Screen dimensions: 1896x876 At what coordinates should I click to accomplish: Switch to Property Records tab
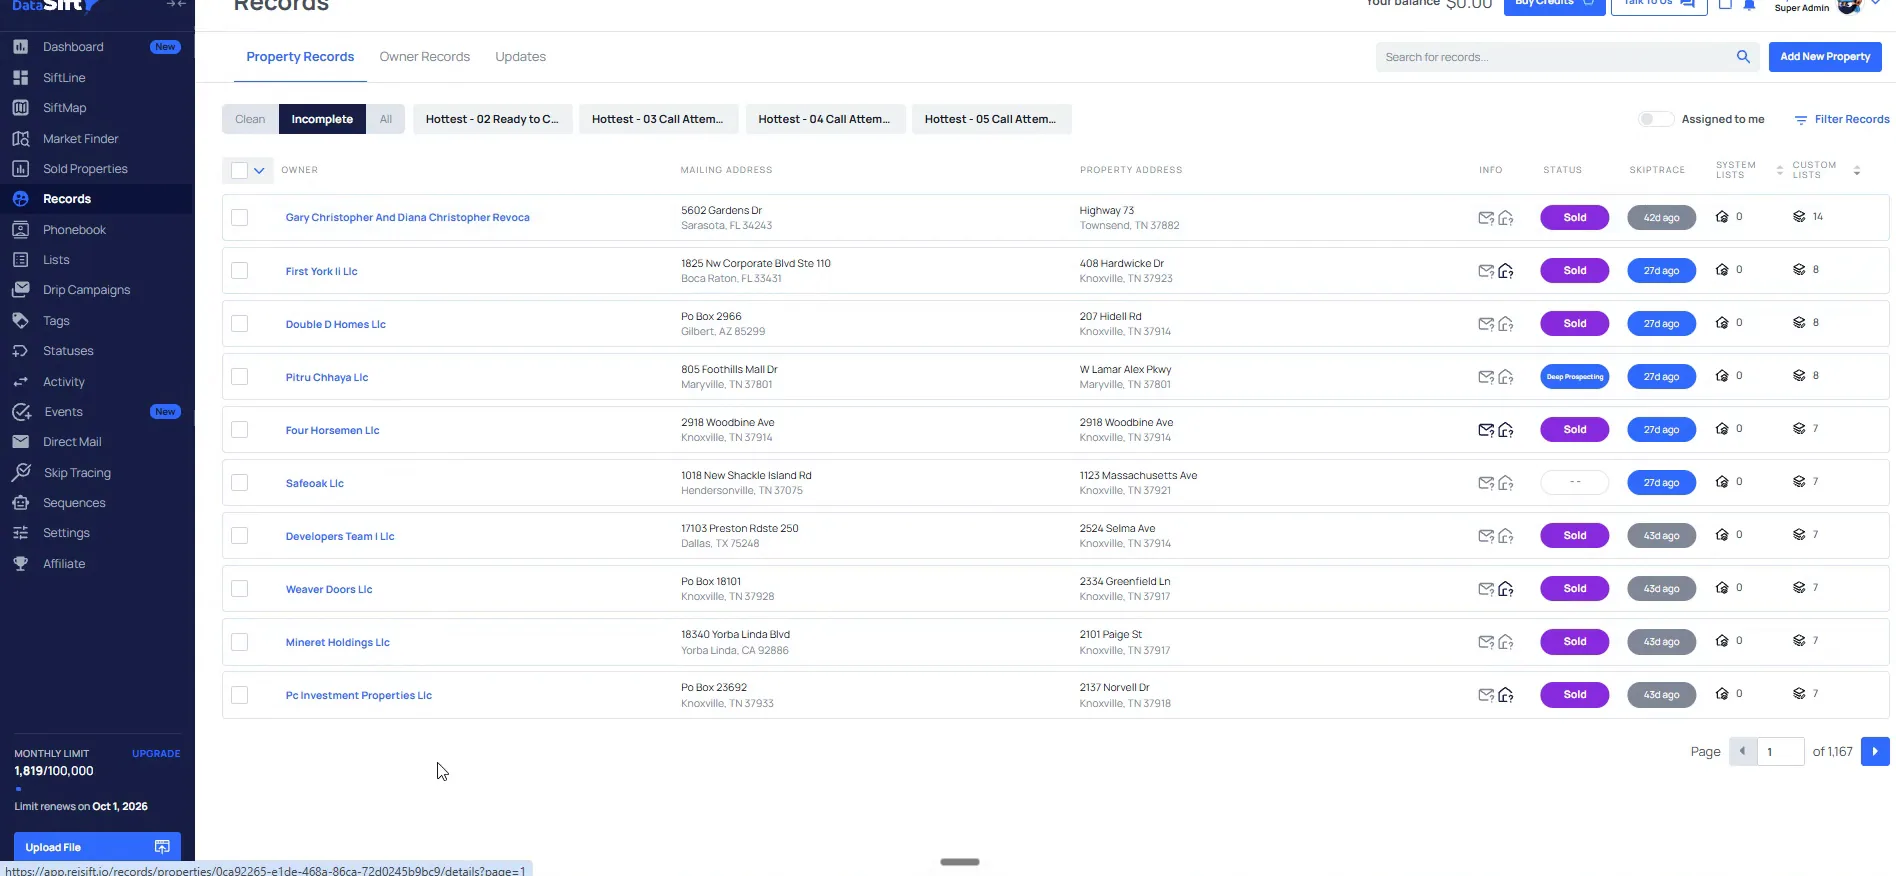pyautogui.click(x=300, y=57)
